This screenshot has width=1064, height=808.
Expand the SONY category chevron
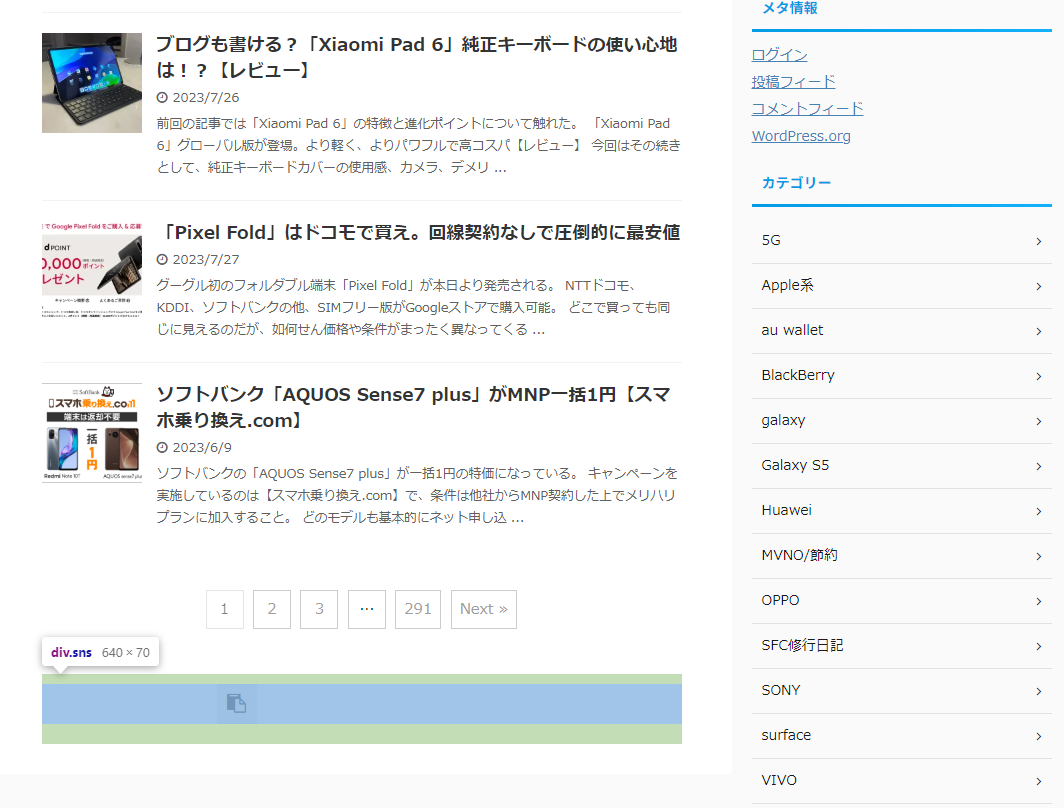1038,690
